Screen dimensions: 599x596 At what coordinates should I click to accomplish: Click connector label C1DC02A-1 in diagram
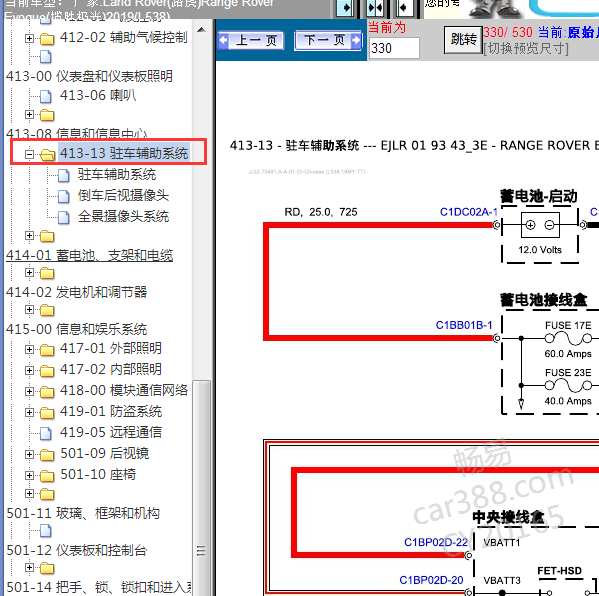(x=468, y=212)
